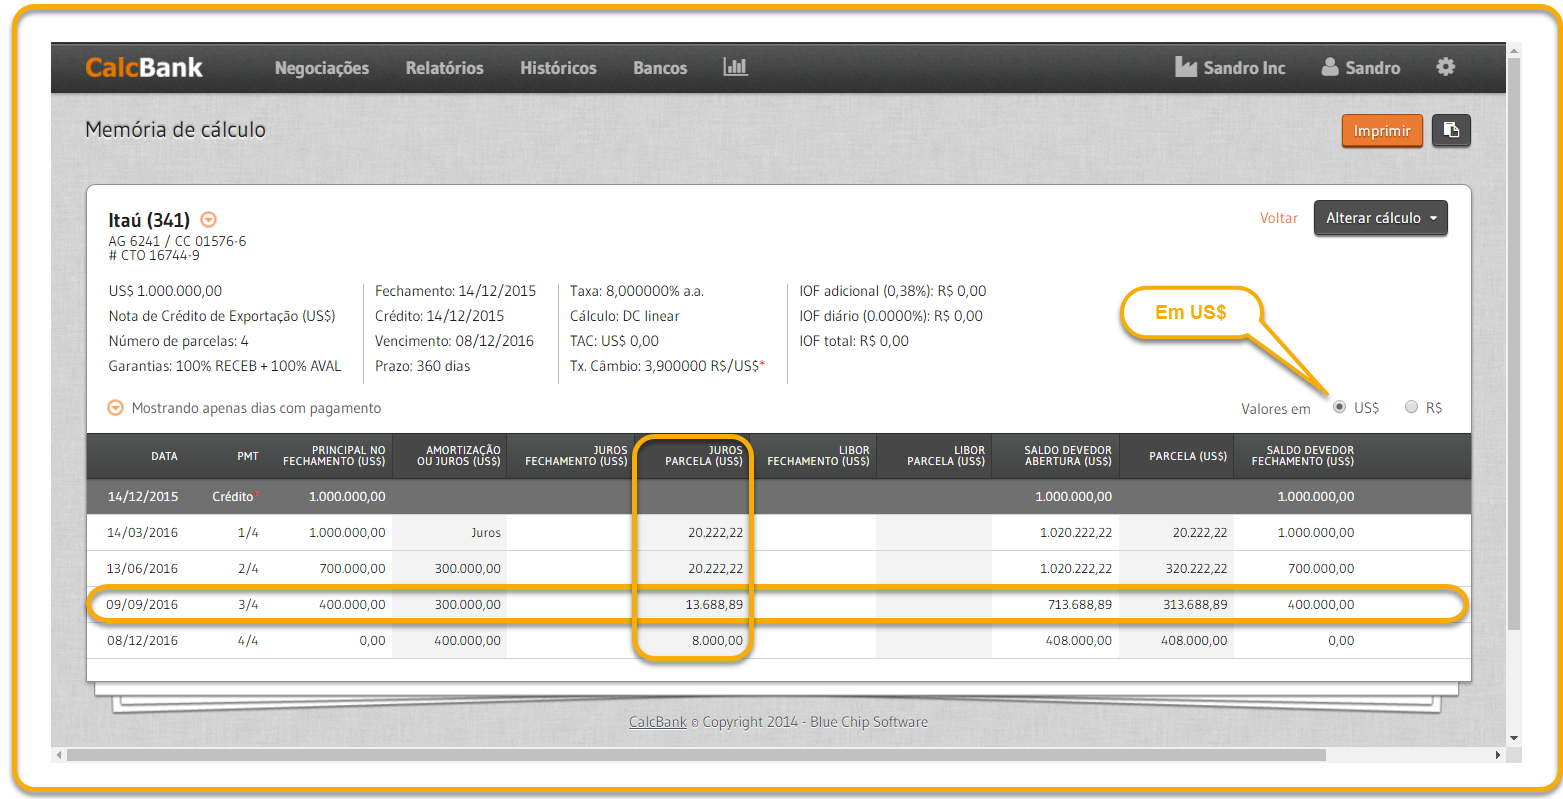The height and width of the screenshot is (799, 1563).
Task: Click the horizontal scrollbar thumb
Action: coord(696,755)
